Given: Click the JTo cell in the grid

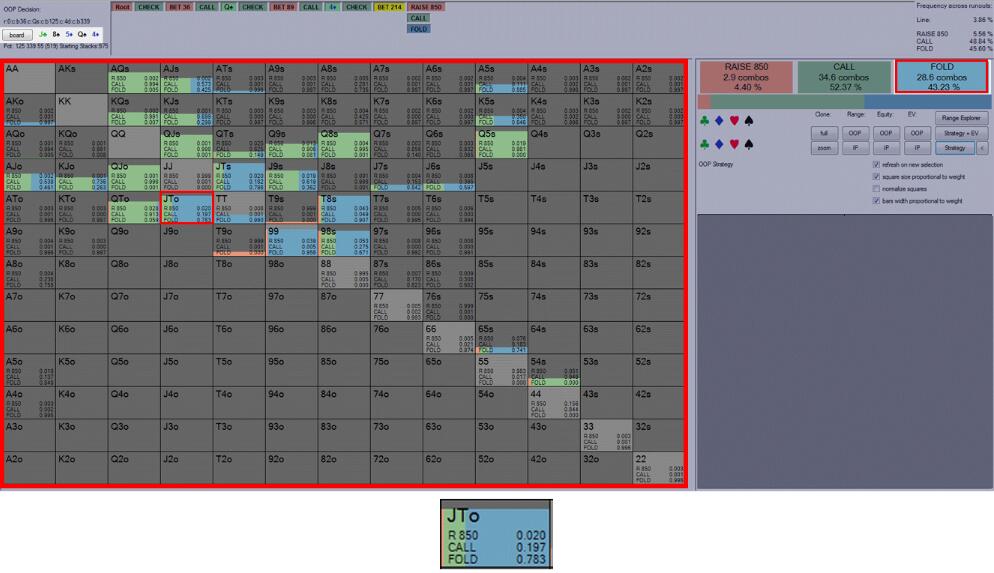Looking at the screenshot, I should (186, 208).
